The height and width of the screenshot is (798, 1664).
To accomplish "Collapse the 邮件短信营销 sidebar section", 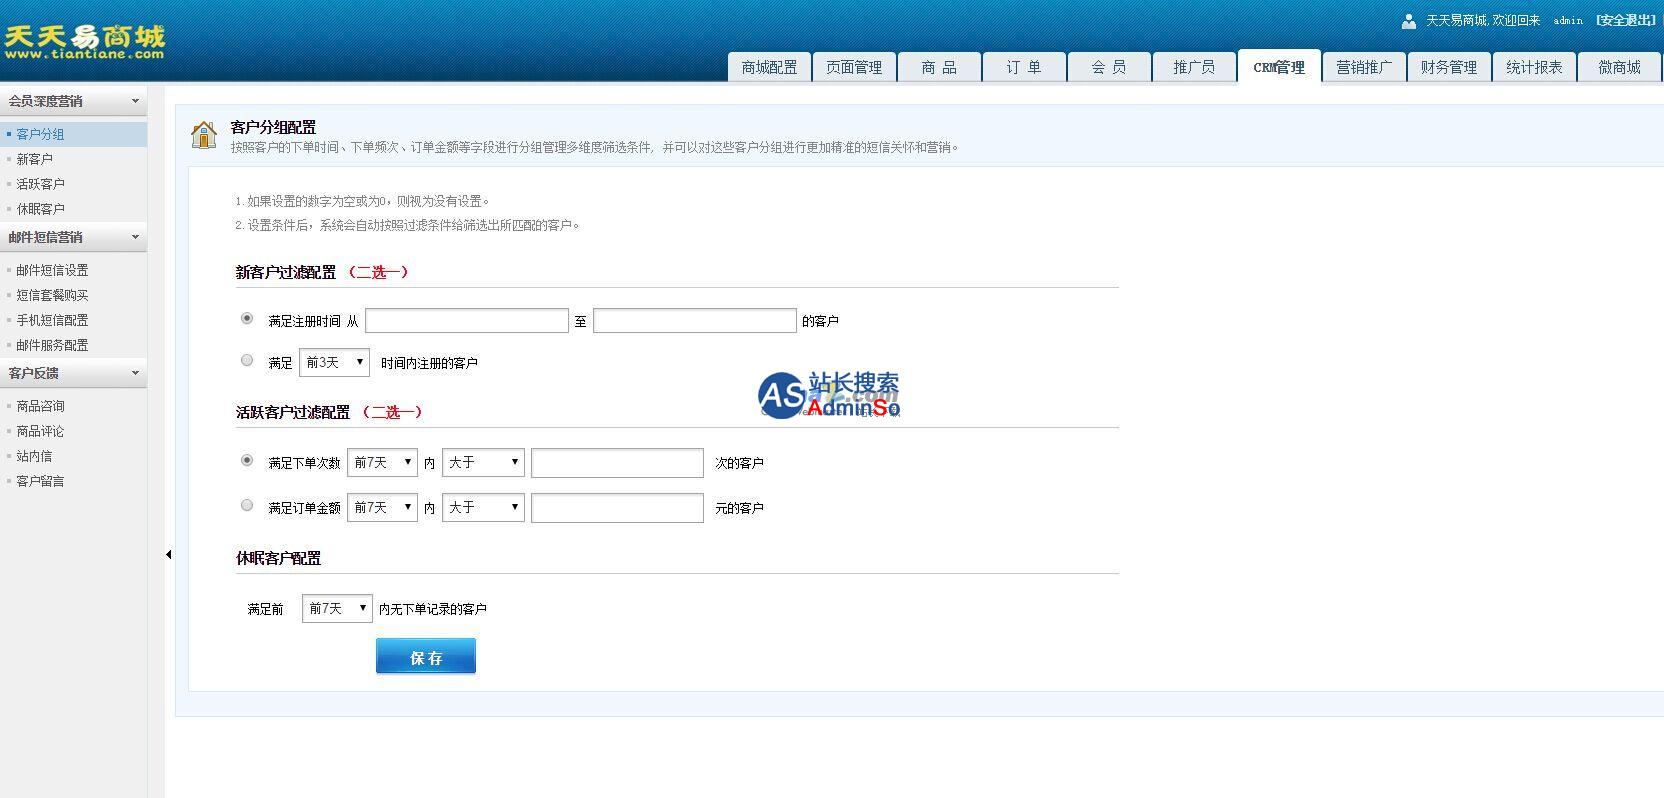I will tap(73, 237).
